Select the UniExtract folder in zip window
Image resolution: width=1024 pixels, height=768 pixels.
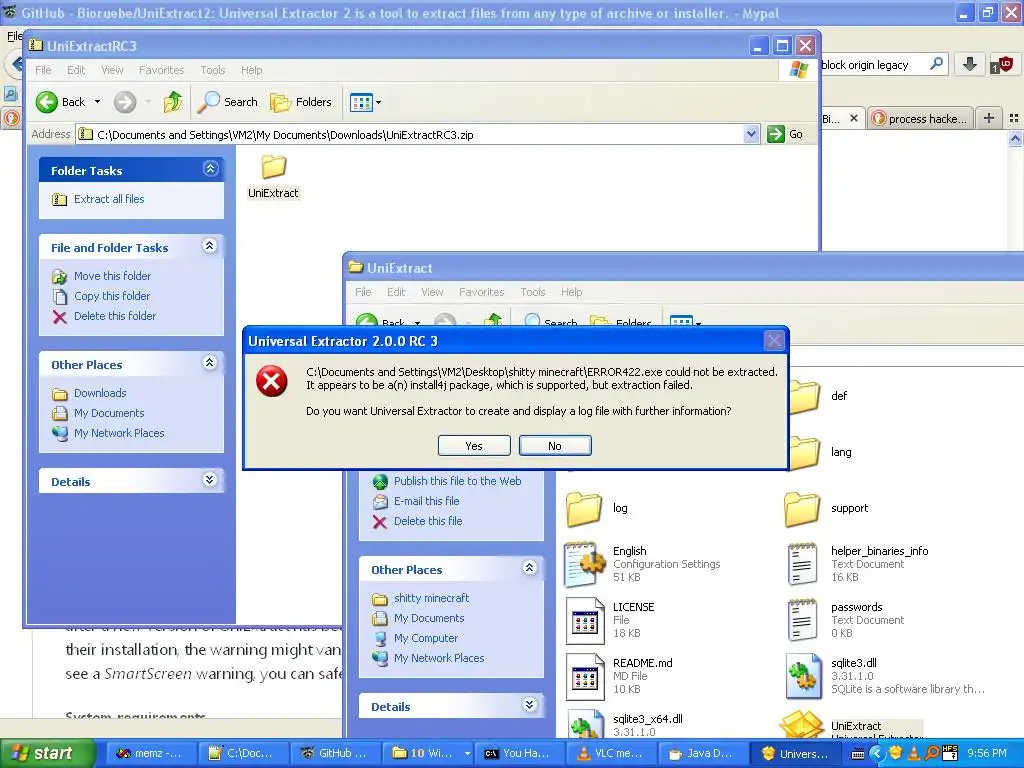pos(273,175)
